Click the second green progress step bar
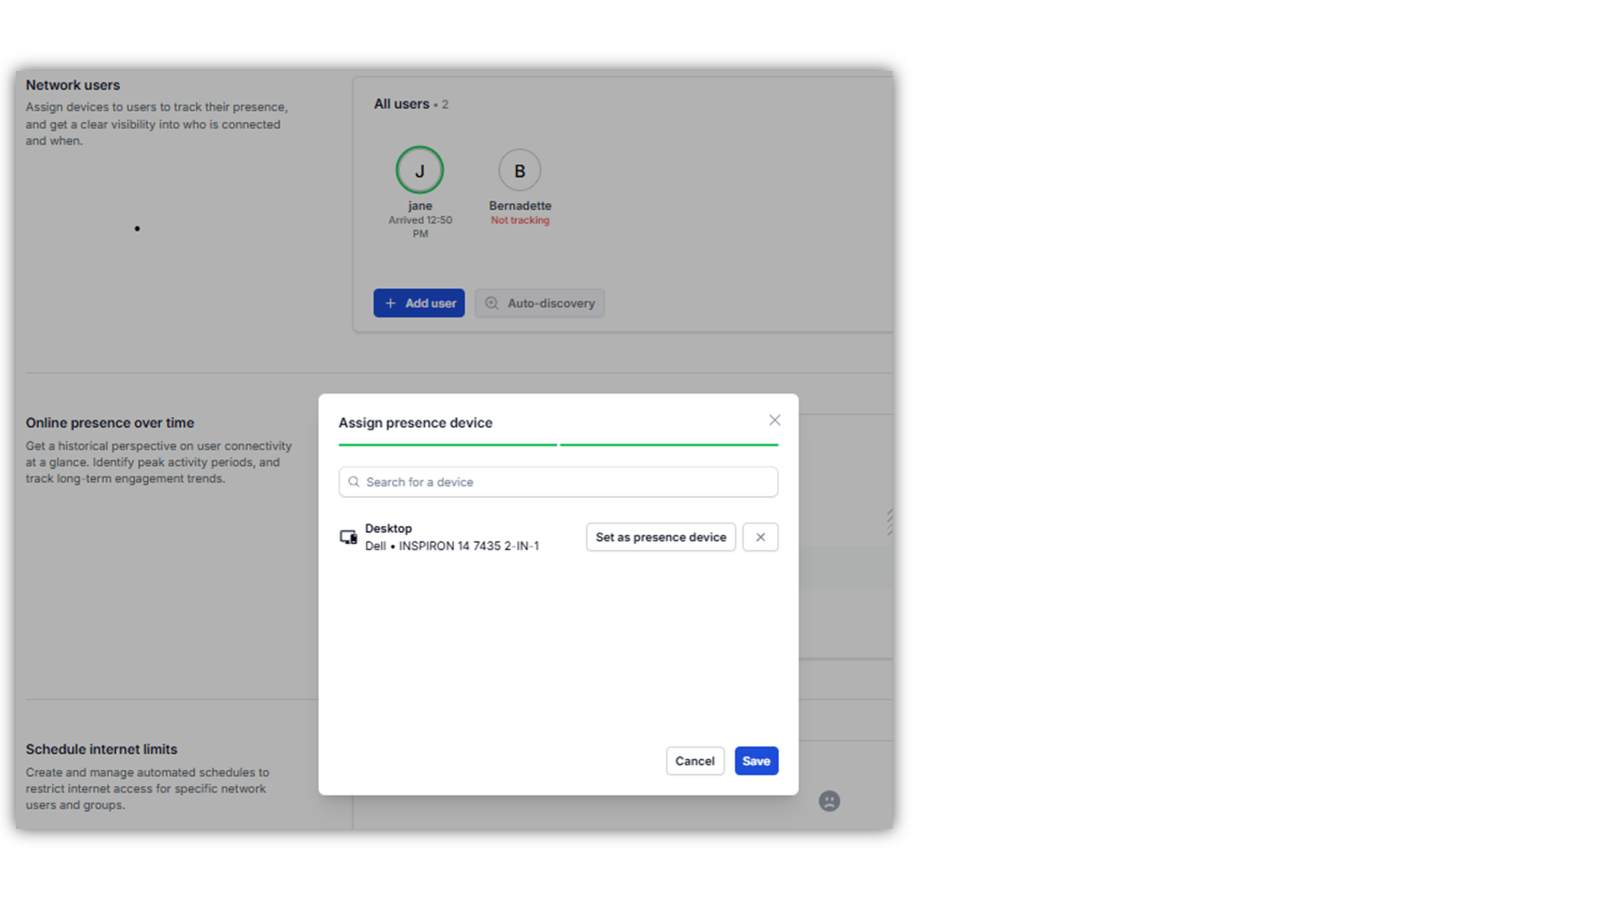 click(669, 444)
